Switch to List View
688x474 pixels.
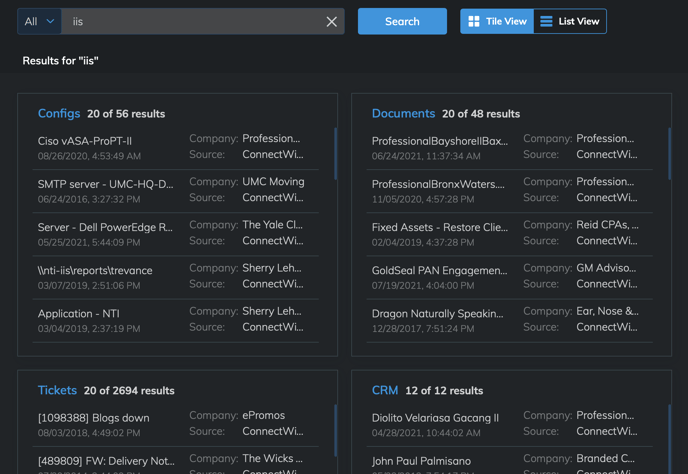point(570,21)
